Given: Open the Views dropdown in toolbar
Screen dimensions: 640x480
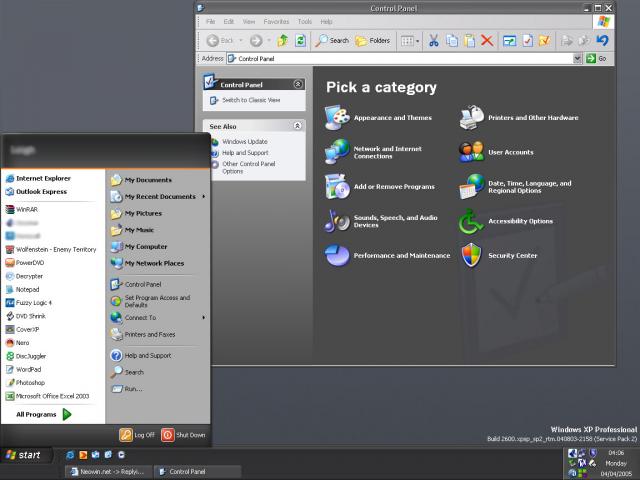Looking at the screenshot, I should pyautogui.click(x=410, y=40).
